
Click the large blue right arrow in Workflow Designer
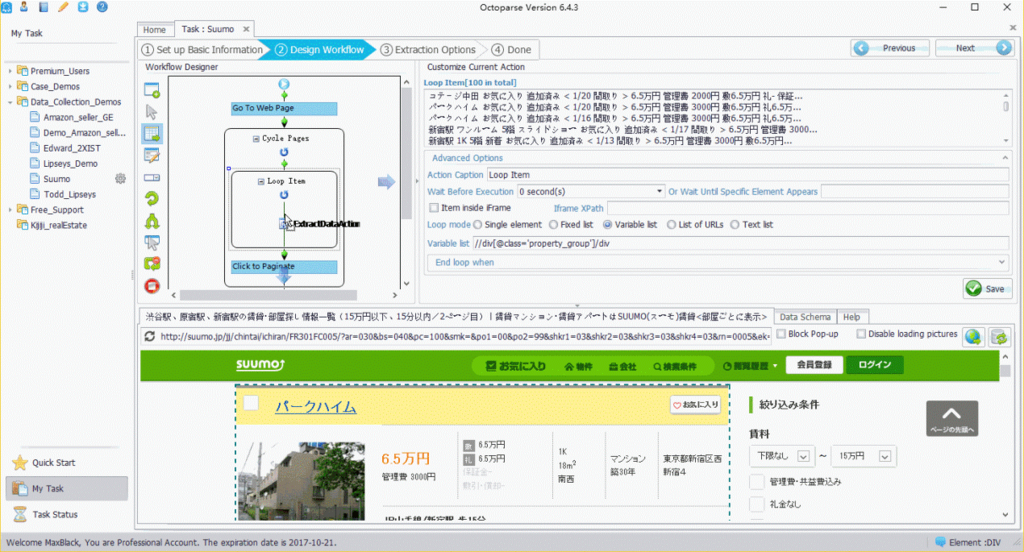click(x=387, y=182)
